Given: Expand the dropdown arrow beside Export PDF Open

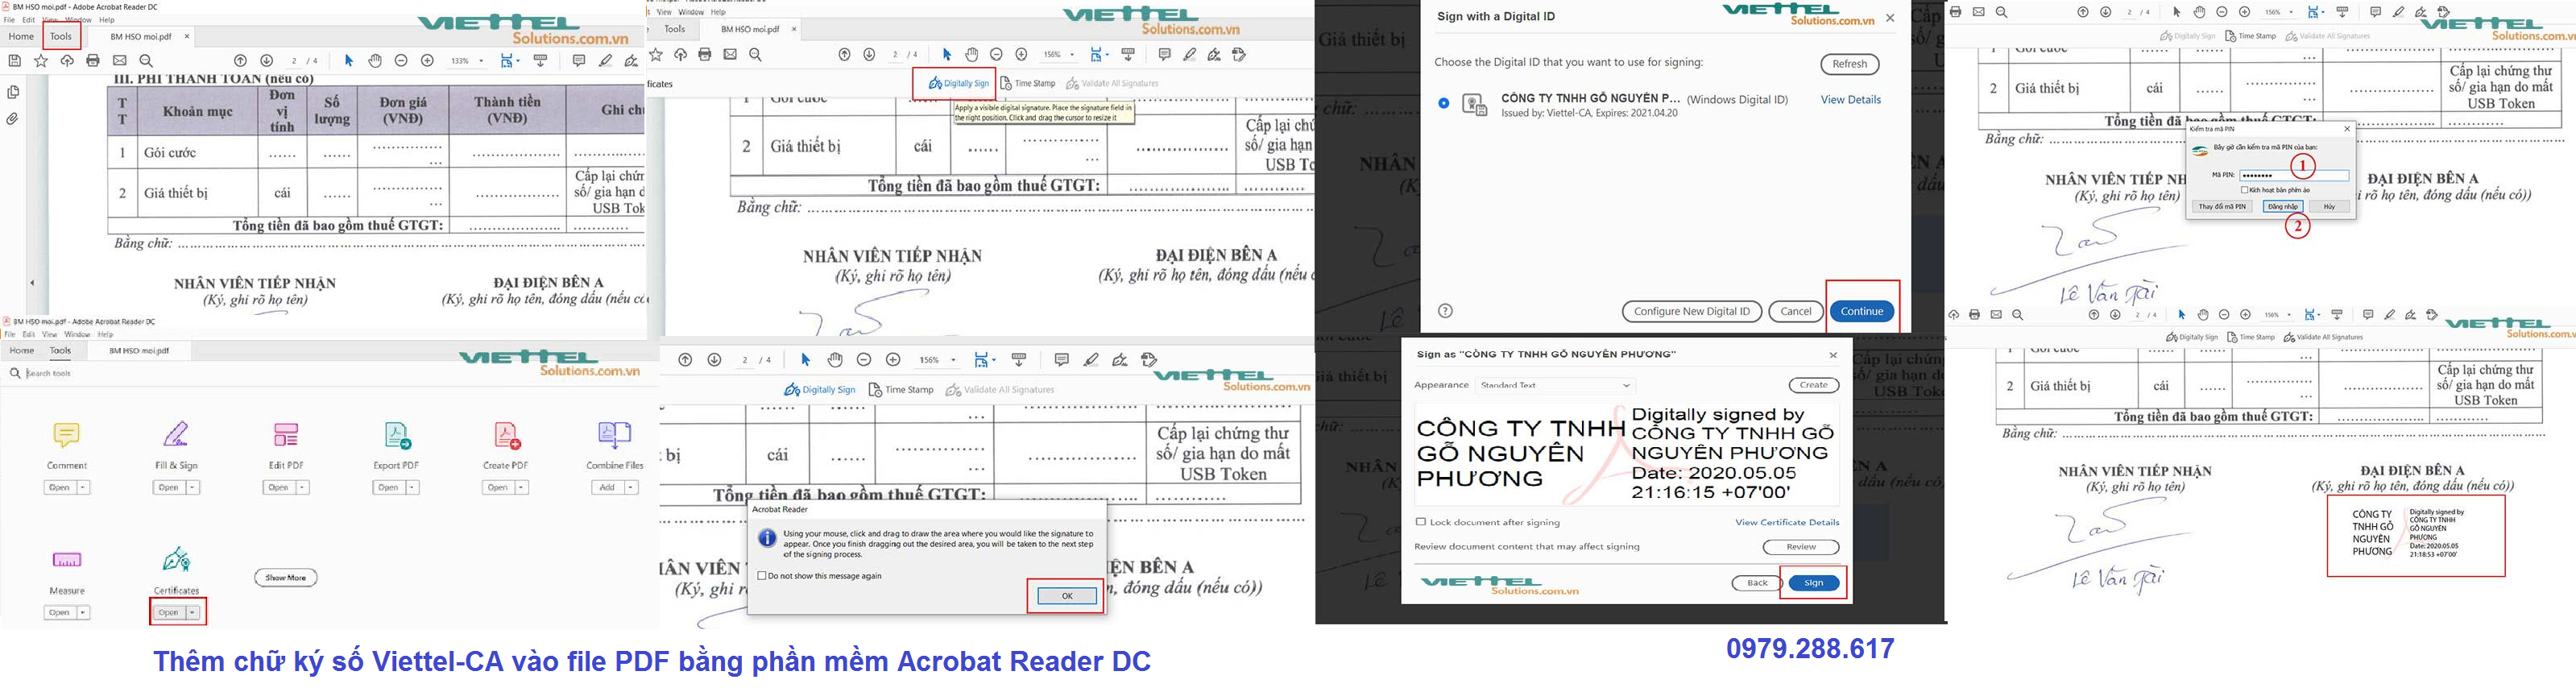Looking at the screenshot, I should click(x=413, y=487).
